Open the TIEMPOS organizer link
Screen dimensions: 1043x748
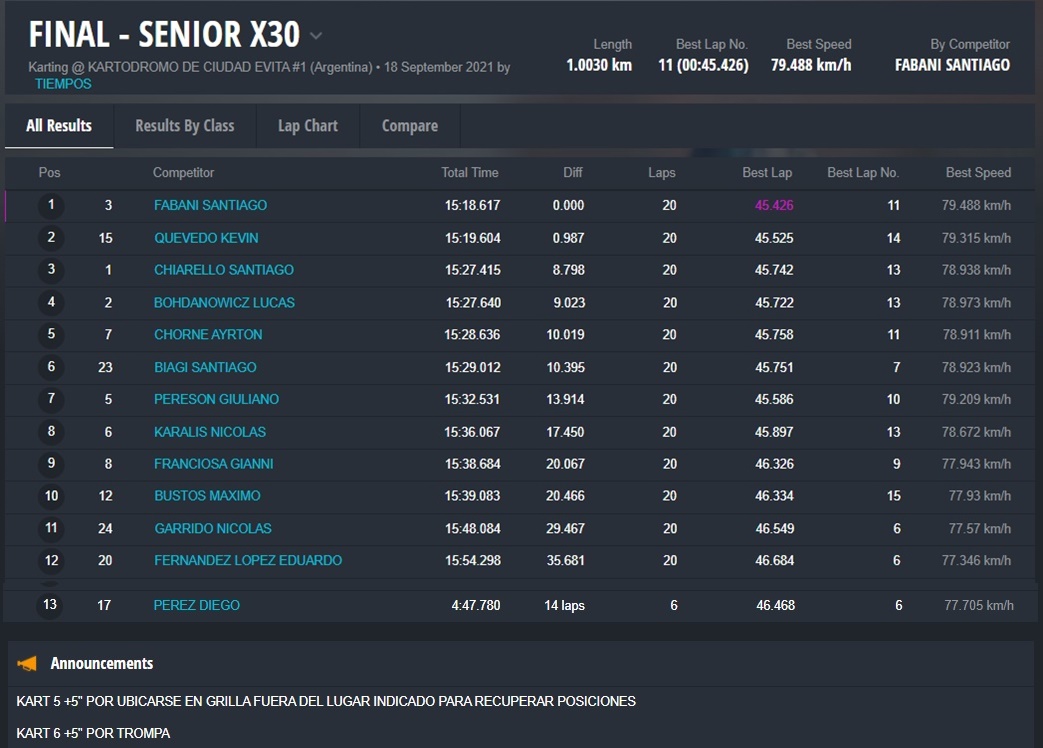click(x=63, y=84)
